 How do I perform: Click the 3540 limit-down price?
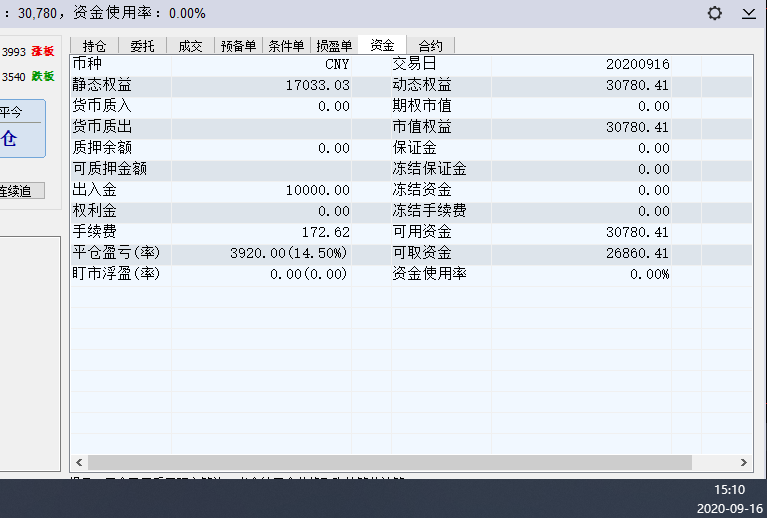[14, 77]
